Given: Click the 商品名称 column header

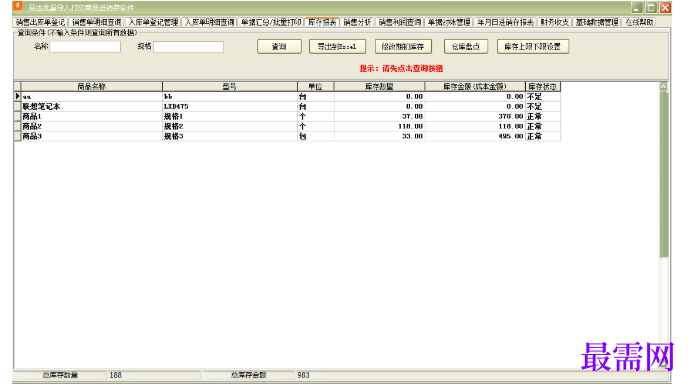Looking at the screenshot, I should (92, 87).
